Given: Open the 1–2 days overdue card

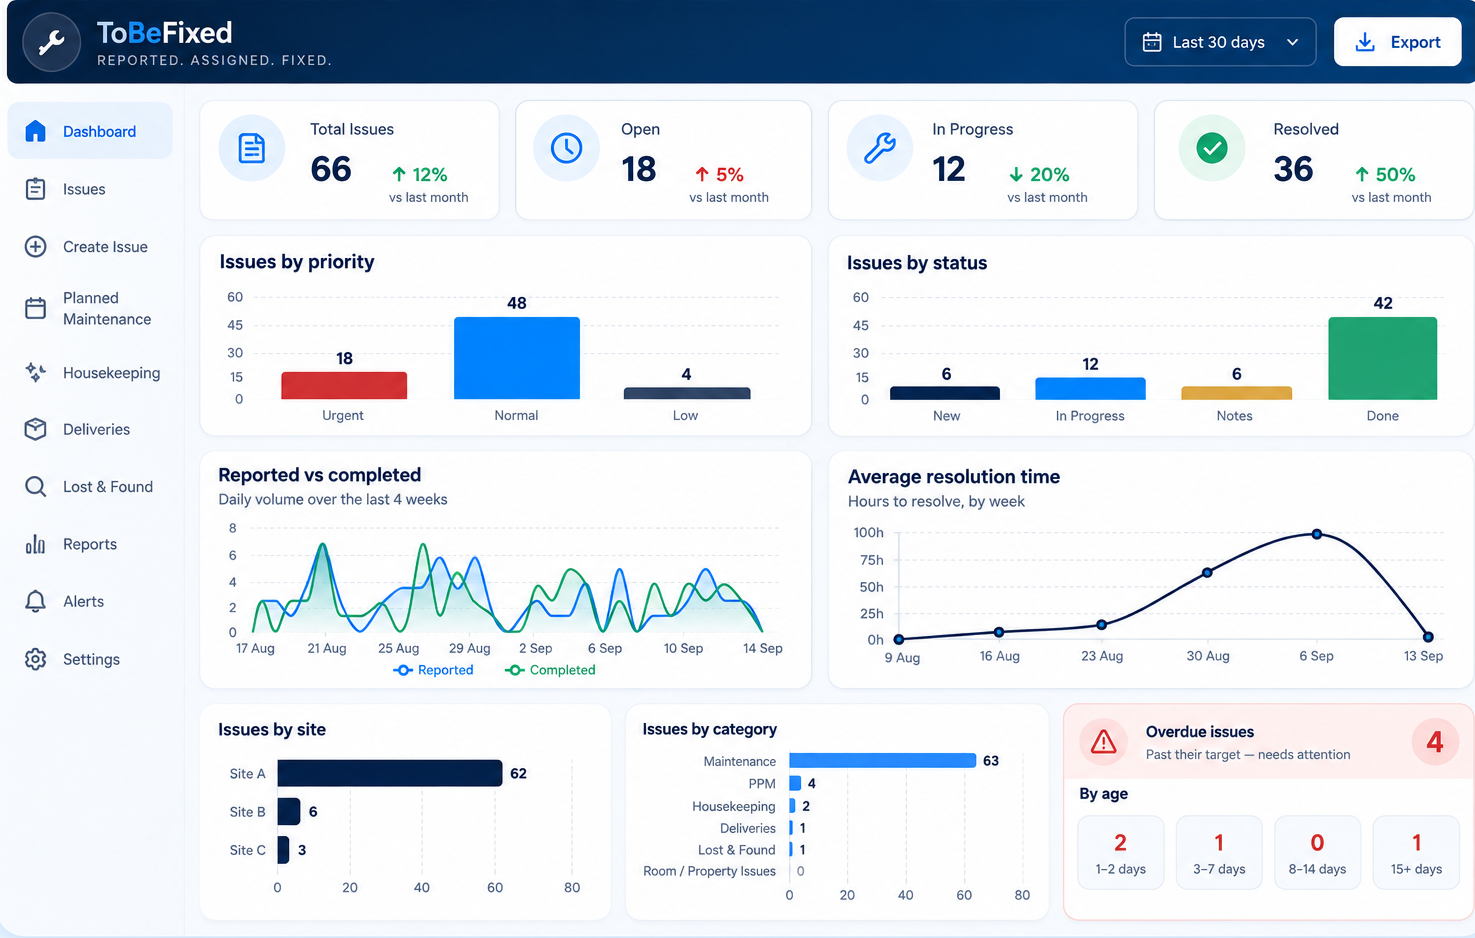Looking at the screenshot, I should [1120, 852].
